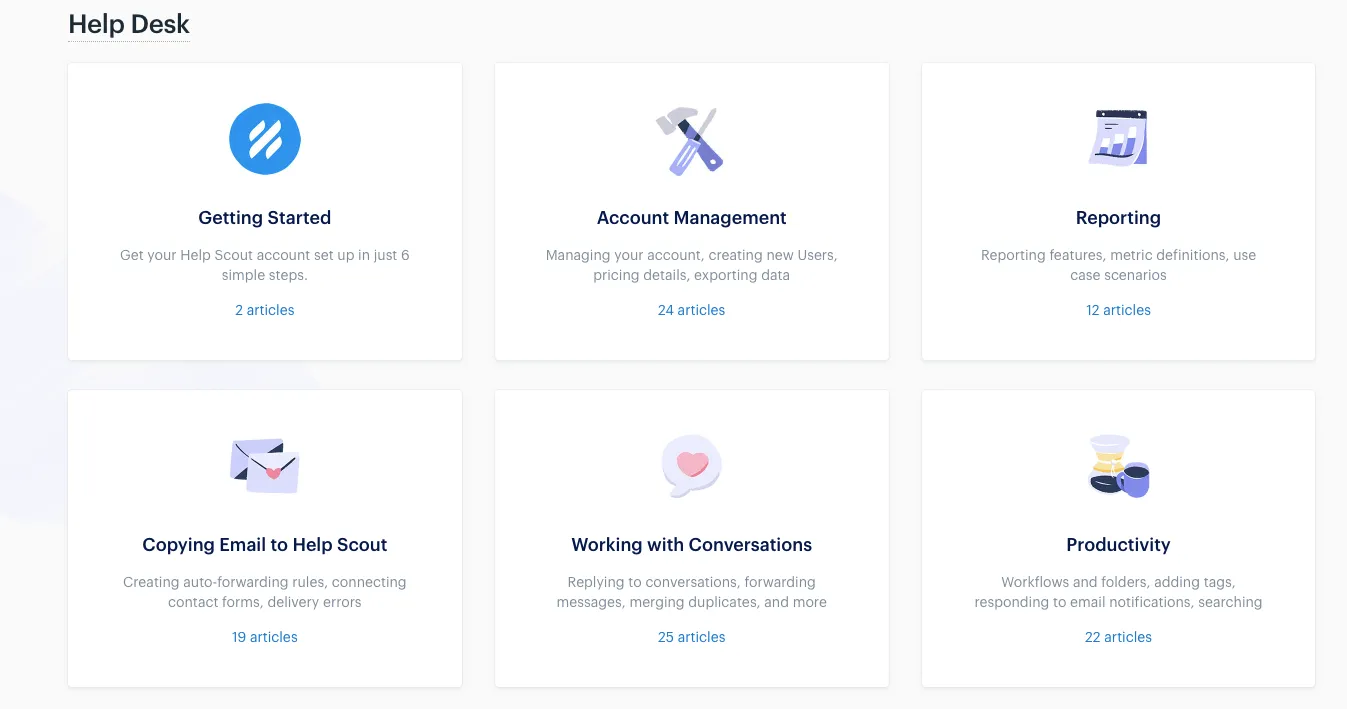Click the Help Desk section heading
Image resolution: width=1347 pixels, height=709 pixels.
[129, 25]
